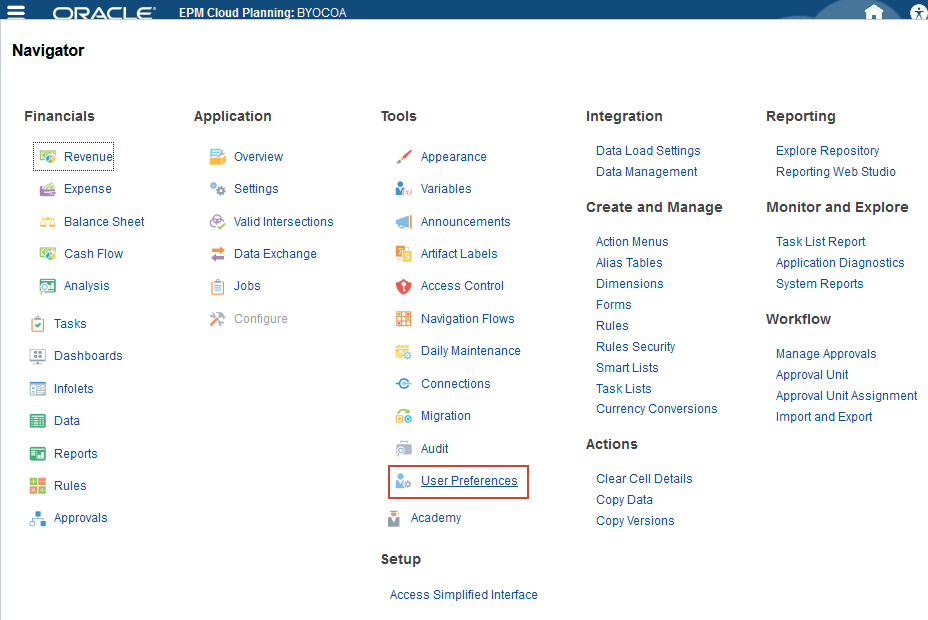This screenshot has height=620, width=928.
Task: Click the Announcements megaphone icon
Action: tap(404, 222)
